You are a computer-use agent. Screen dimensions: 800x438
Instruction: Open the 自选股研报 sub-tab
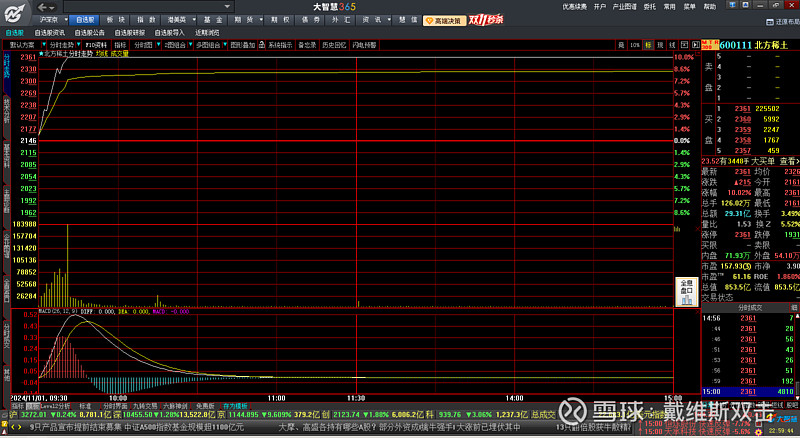[130, 33]
